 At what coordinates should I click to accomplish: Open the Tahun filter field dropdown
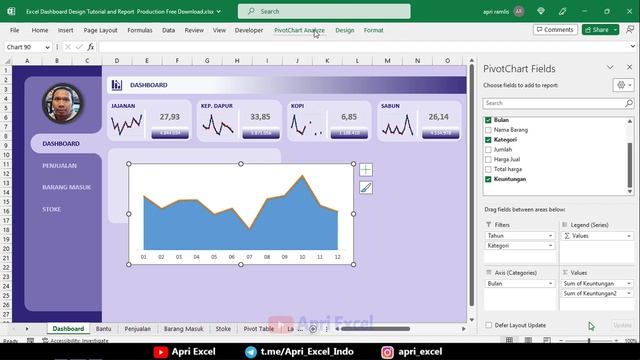tap(550, 236)
